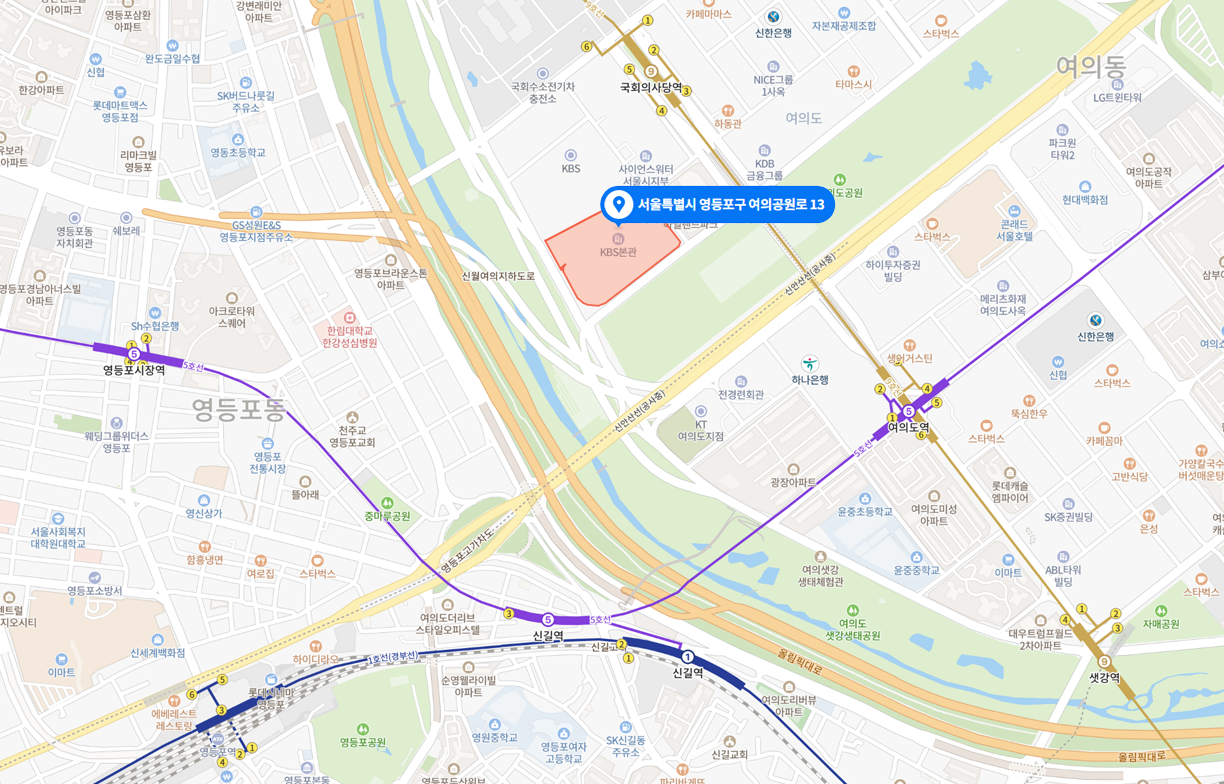Image resolution: width=1224 pixels, height=784 pixels.
Task: Click the 중마루공원 park icon
Action: (x=387, y=503)
